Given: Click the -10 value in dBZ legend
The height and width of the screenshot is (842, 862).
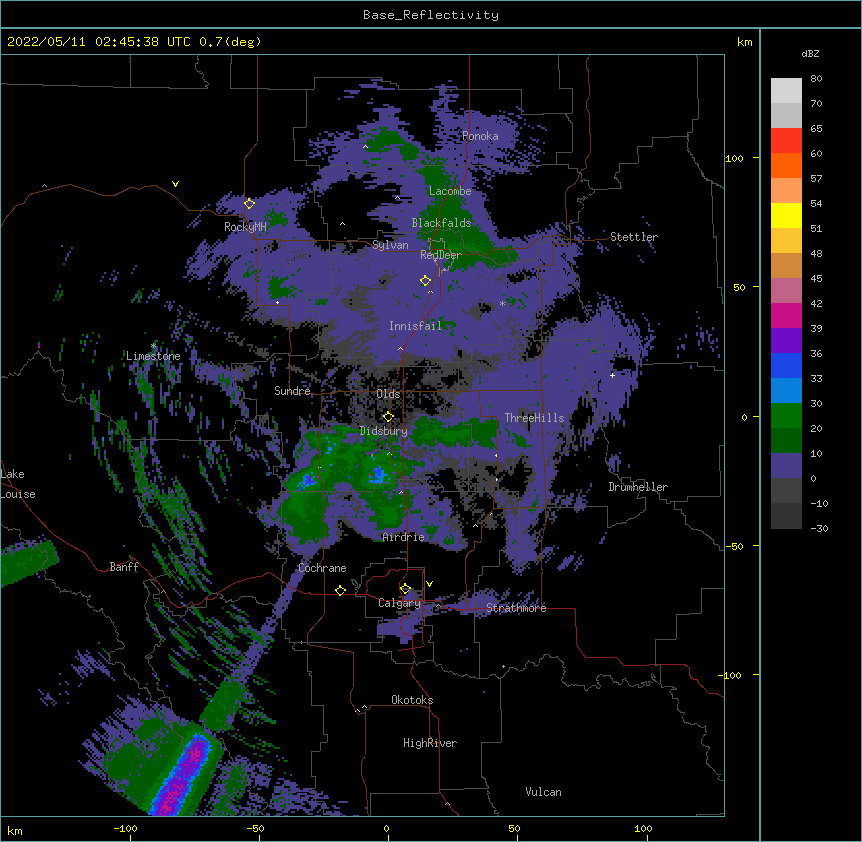Looking at the screenshot, I should point(819,503).
